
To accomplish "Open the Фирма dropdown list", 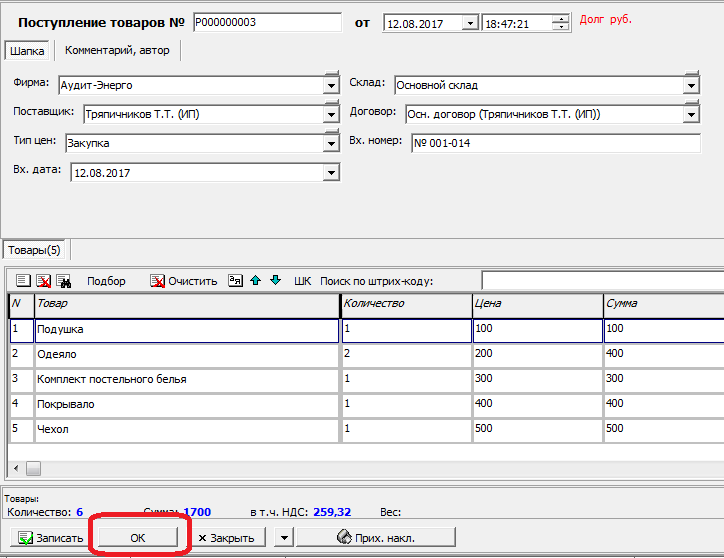I will point(332,86).
